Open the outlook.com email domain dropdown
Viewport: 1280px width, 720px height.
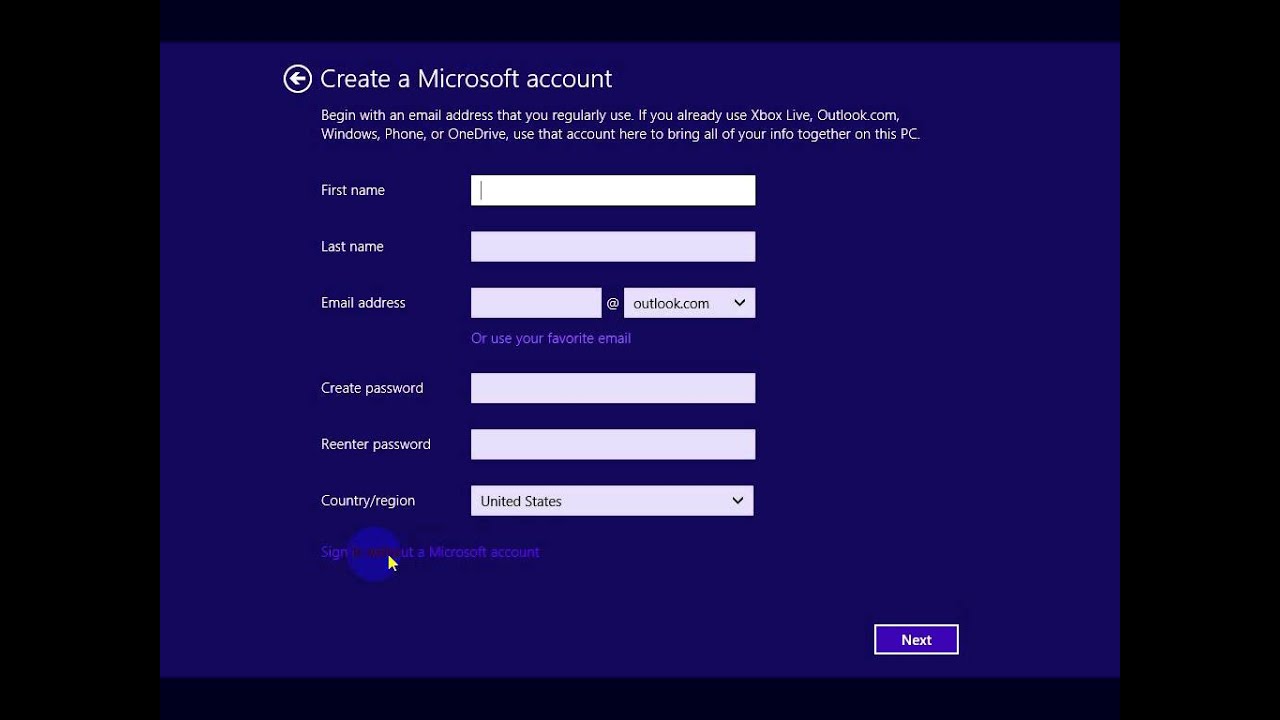click(x=689, y=303)
